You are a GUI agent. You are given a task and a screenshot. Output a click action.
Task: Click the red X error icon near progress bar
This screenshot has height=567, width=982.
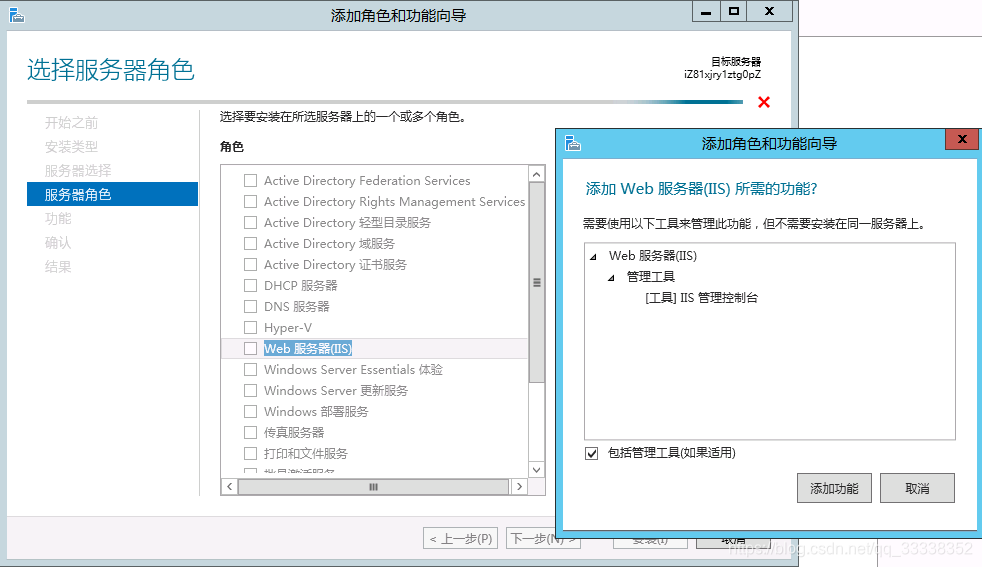(763, 102)
